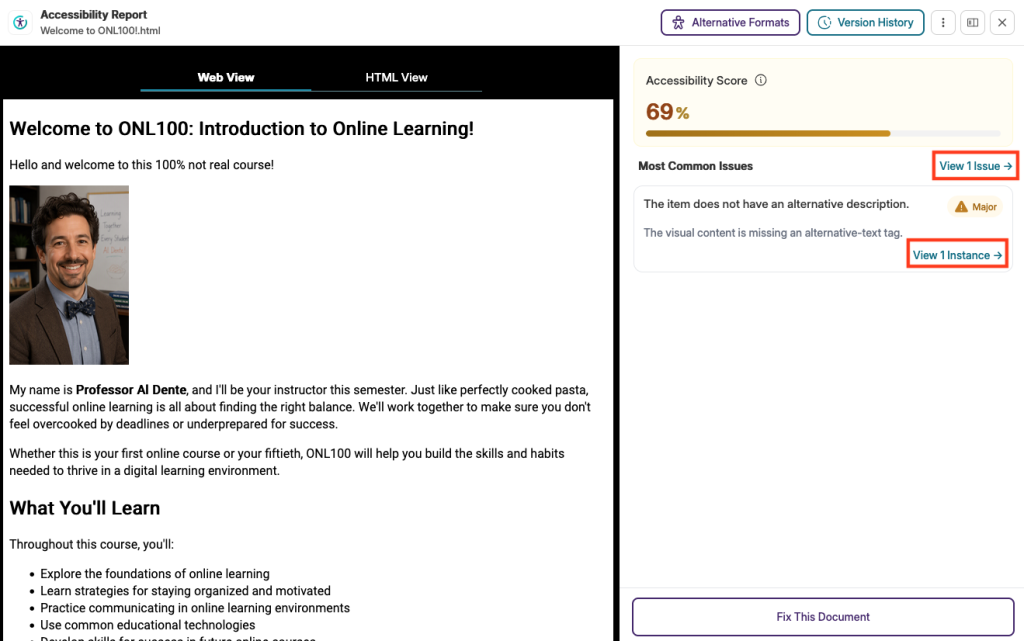Click the Fix This Document button
This screenshot has width=1024, height=641.
point(823,617)
